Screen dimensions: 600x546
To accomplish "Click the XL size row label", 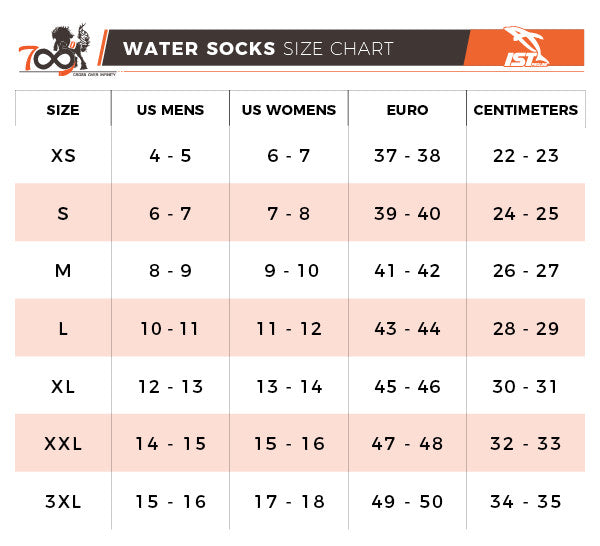I will click(63, 386).
